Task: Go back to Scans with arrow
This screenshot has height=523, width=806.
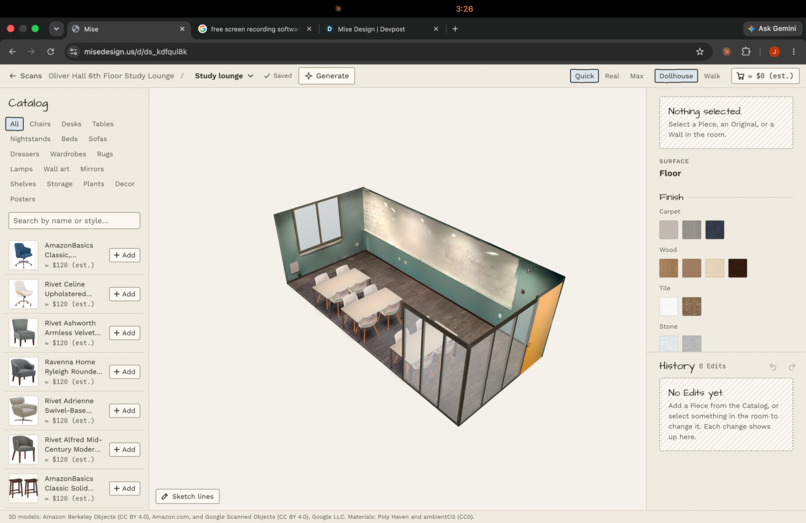Action: pos(25,76)
